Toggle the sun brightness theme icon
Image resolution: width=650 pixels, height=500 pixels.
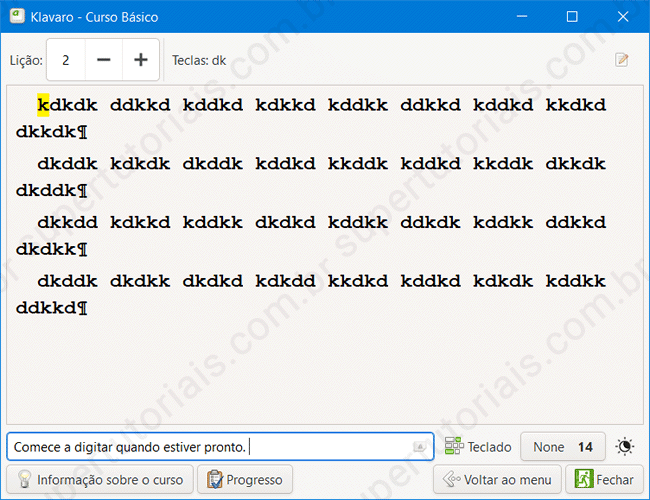point(625,447)
